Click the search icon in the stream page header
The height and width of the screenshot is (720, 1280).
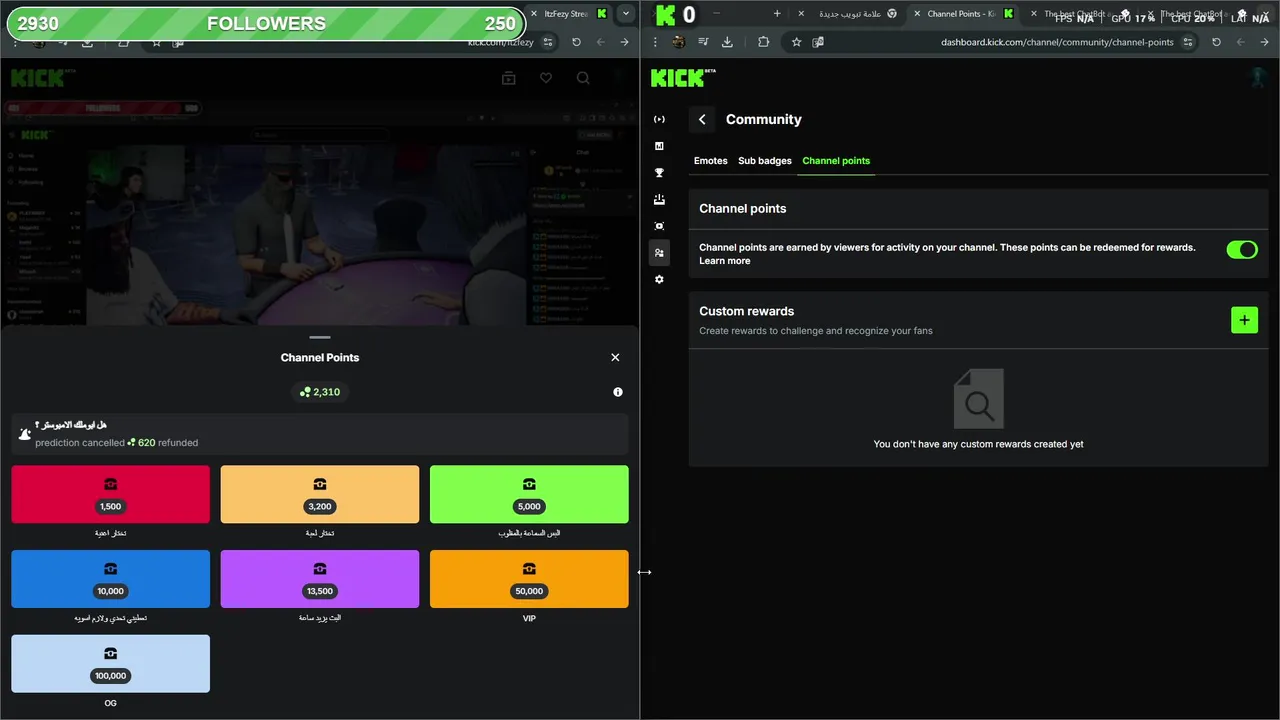click(583, 78)
